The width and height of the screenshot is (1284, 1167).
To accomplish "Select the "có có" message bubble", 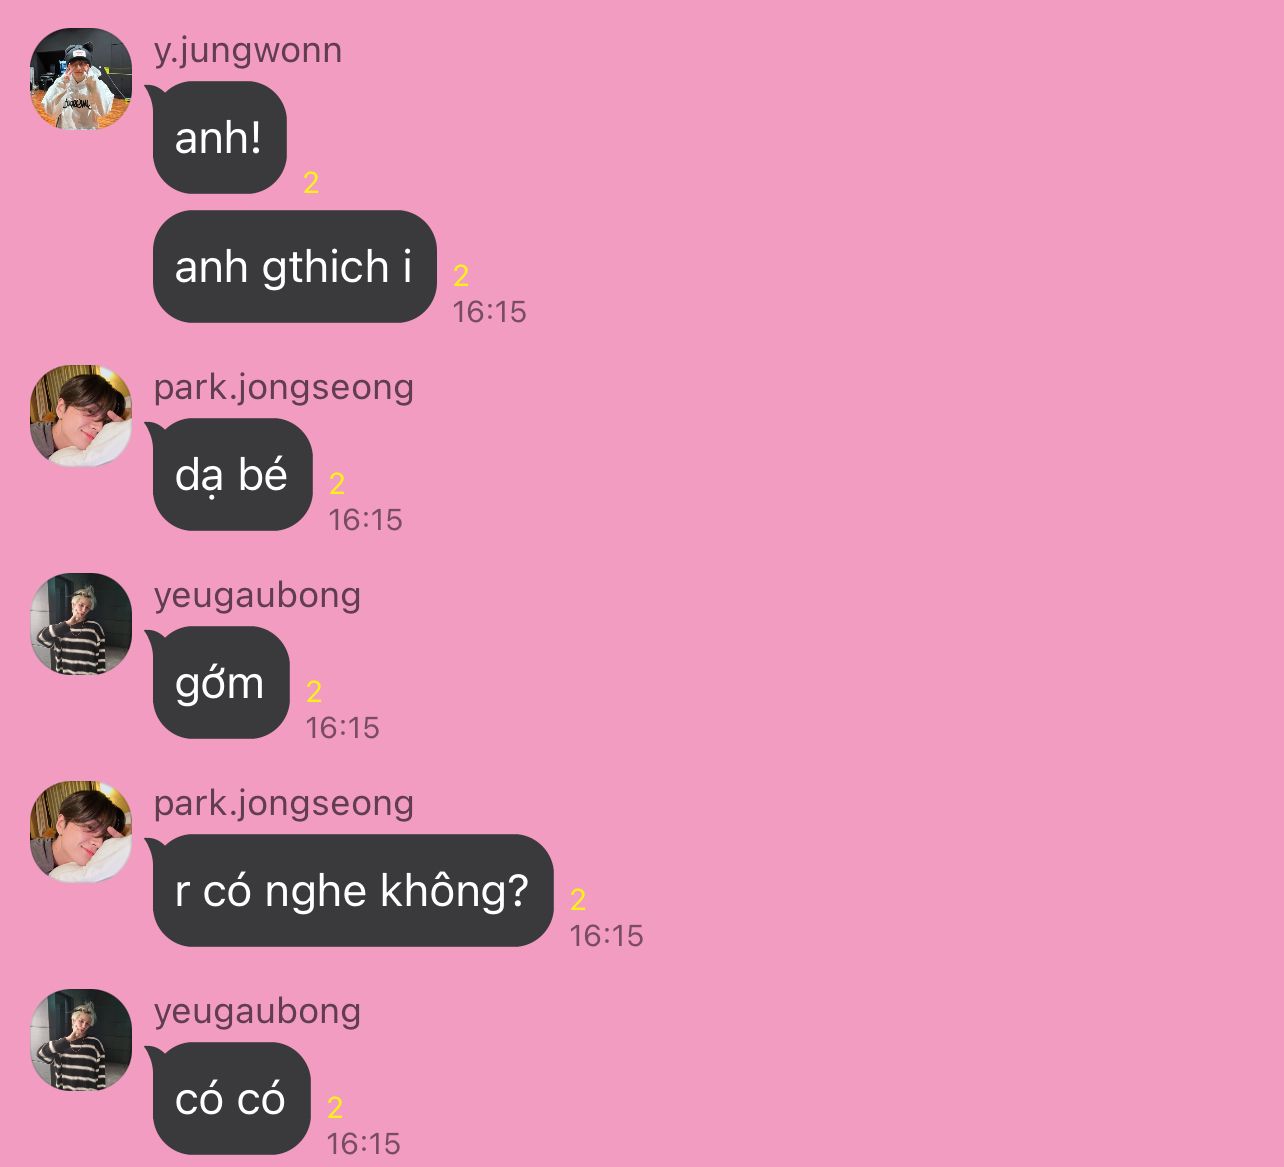I will tap(232, 1099).
